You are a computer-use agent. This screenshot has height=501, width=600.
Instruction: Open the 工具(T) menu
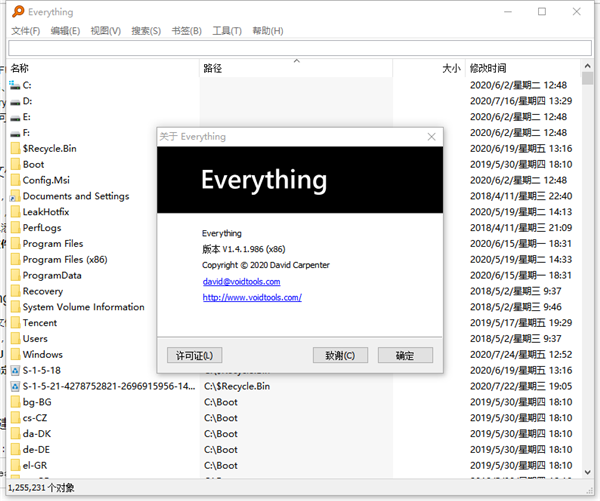pos(227,31)
